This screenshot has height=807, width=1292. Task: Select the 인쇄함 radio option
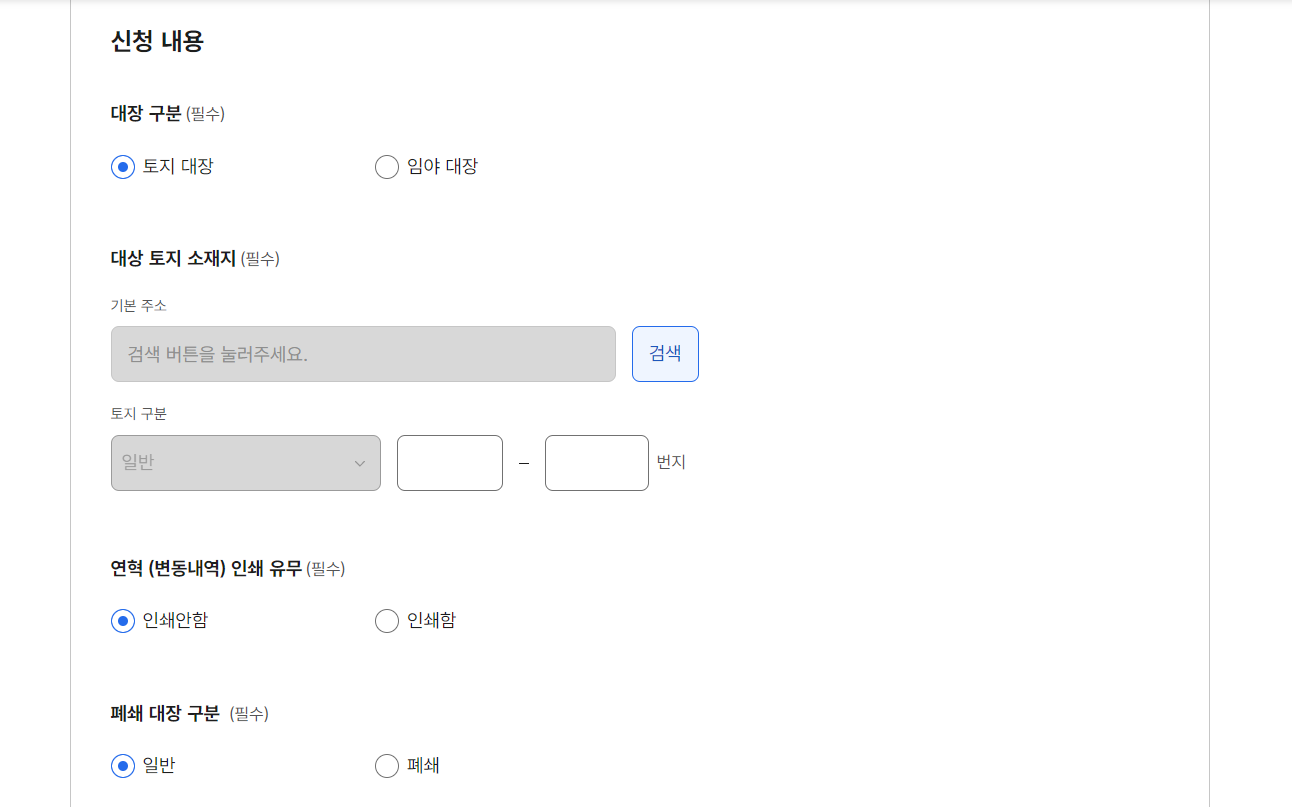click(x=387, y=620)
